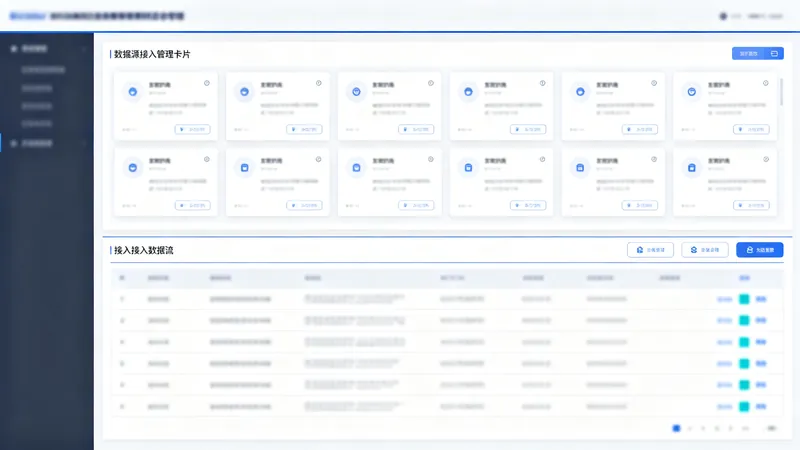Viewport: 800px width, 450px height.
Task: Click the solid blue button in the 接入接入数据流 header
Action: [x=759, y=250]
